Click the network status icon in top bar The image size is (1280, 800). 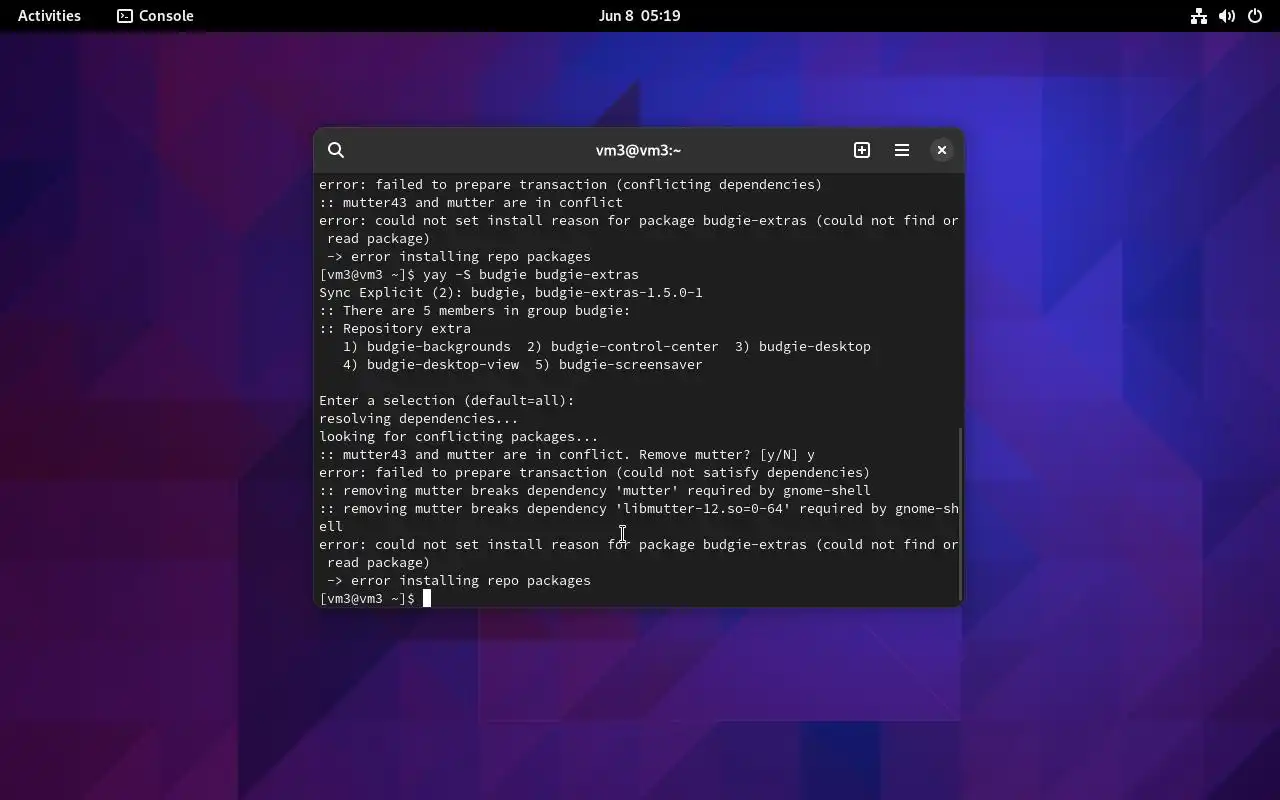pyautogui.click(x=1199, y=16)
